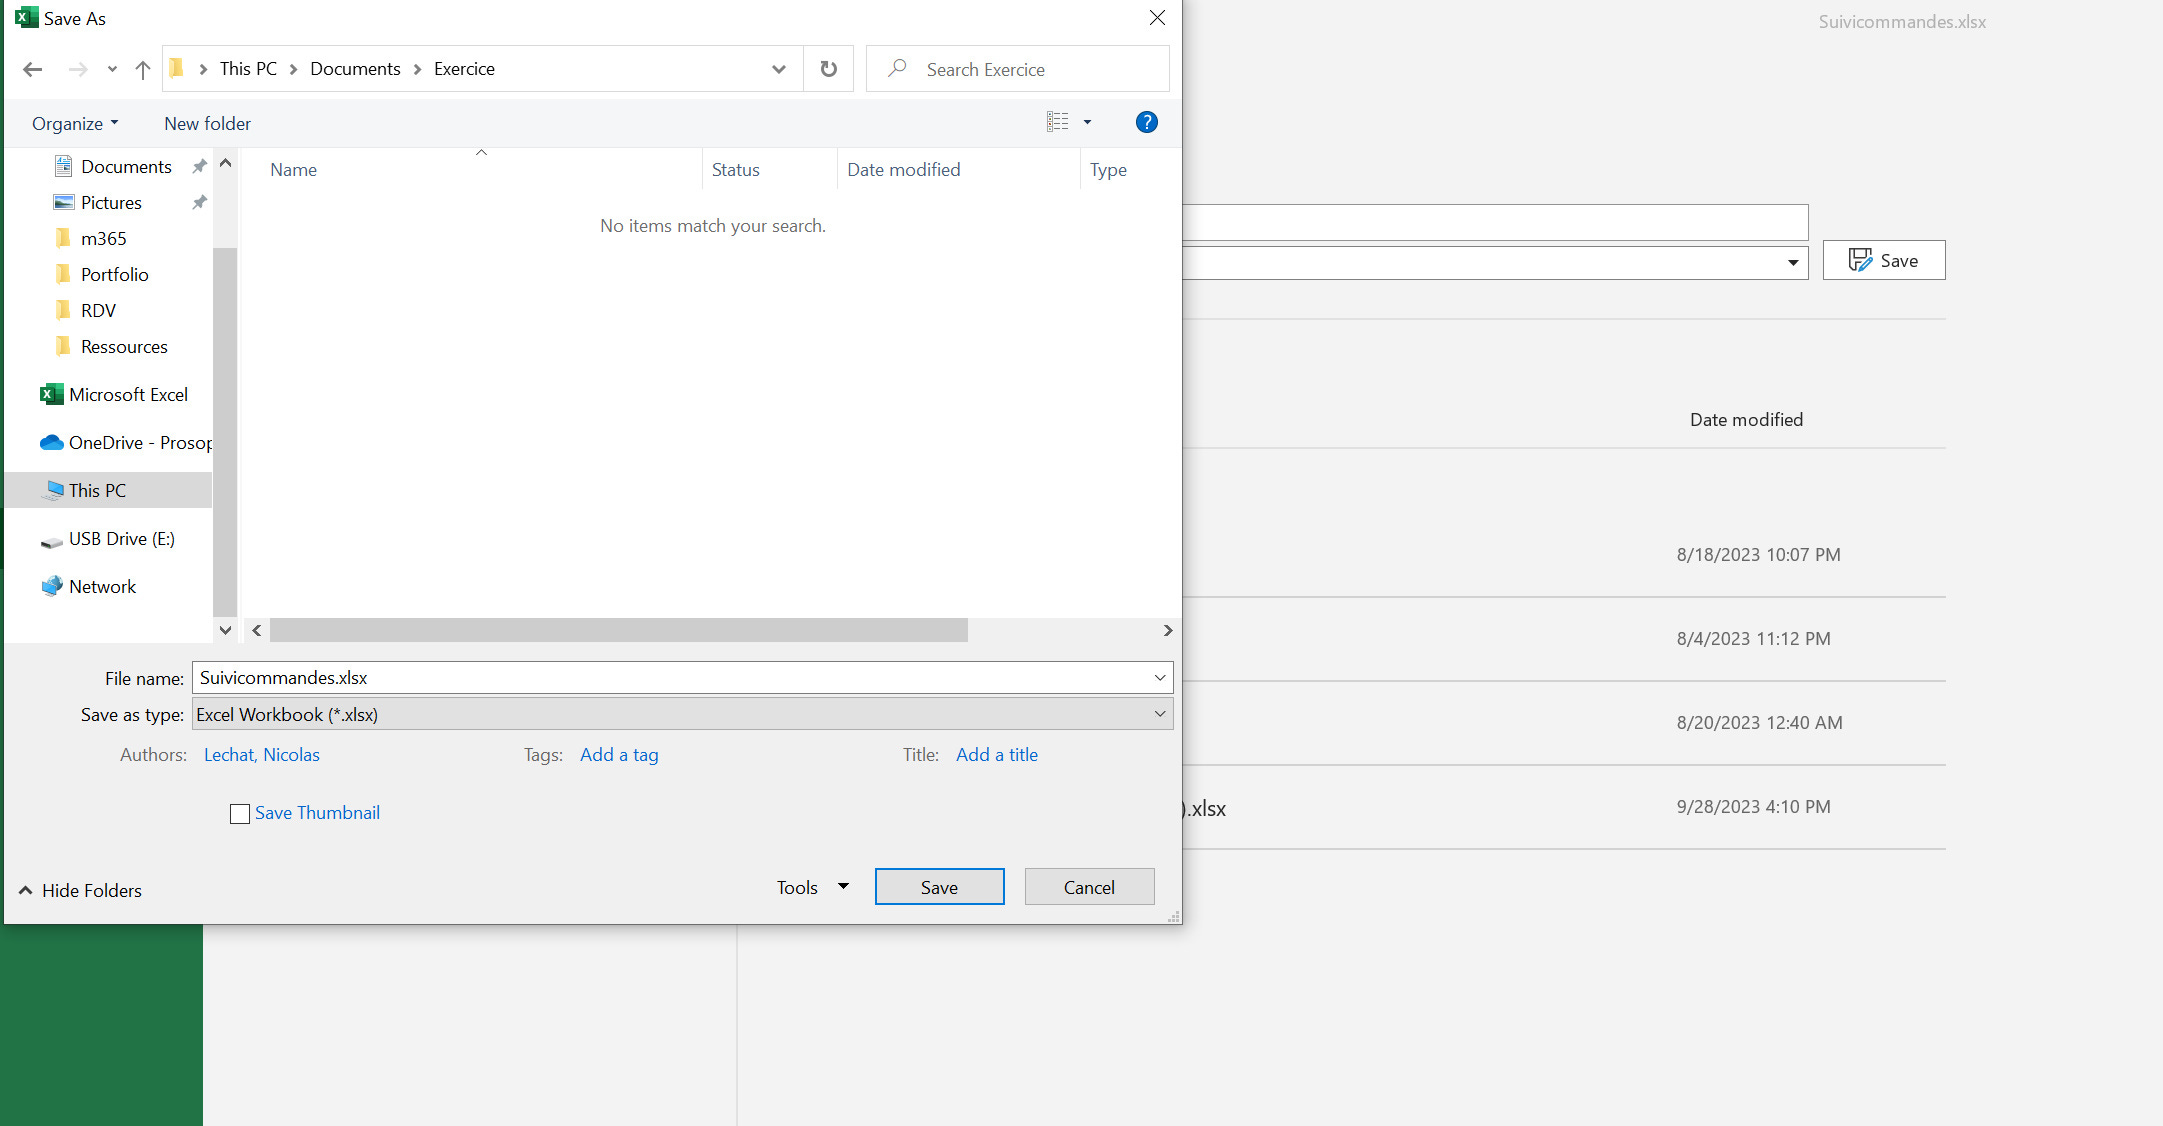Create a New folder
This screenshot has width=2163, height=1126.
pyautogui.click(x=207, y=122)
